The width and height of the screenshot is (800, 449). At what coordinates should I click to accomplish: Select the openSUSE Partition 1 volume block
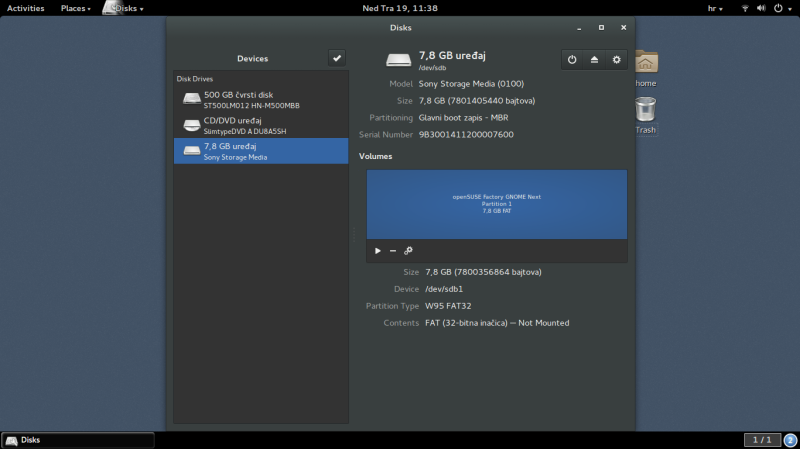point(496,204)
